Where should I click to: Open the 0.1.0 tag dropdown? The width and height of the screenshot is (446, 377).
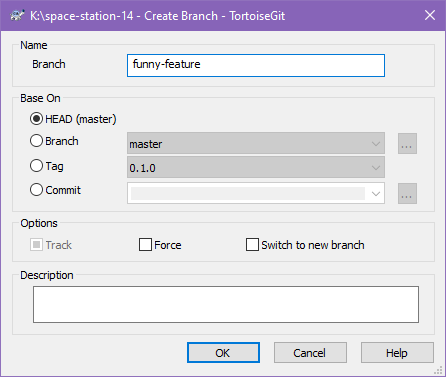click(256, 167)
